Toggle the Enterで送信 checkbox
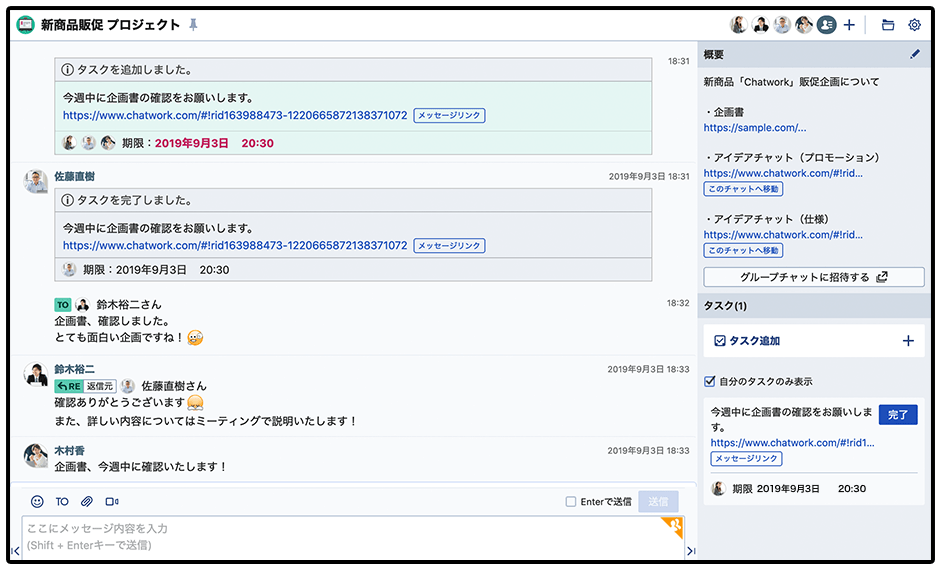 (x=571, y=501)
